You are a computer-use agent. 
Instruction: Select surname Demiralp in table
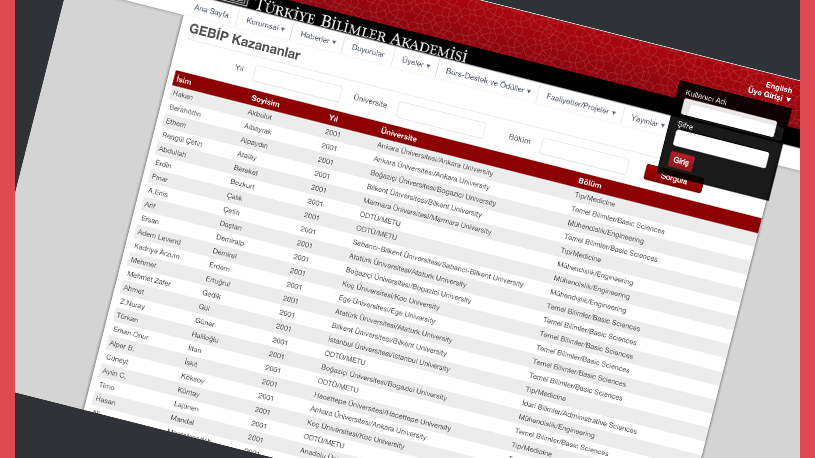230,240
